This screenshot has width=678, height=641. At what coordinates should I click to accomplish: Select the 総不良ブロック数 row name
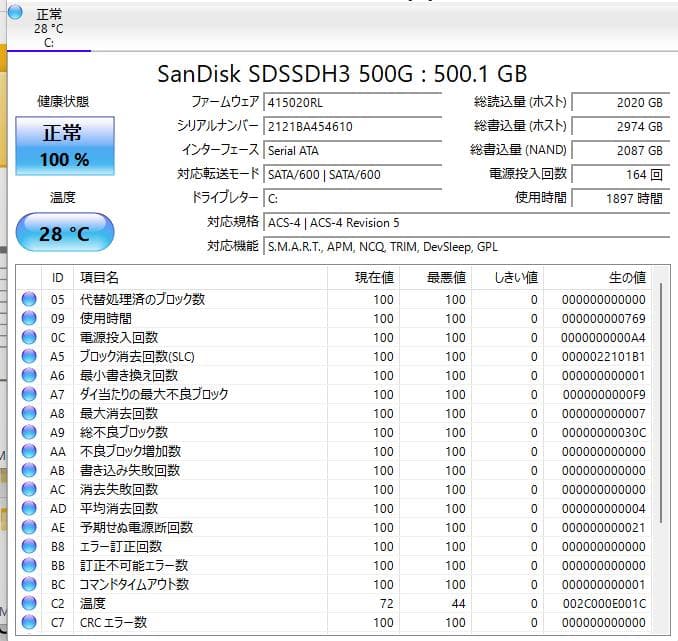(124, 433)
